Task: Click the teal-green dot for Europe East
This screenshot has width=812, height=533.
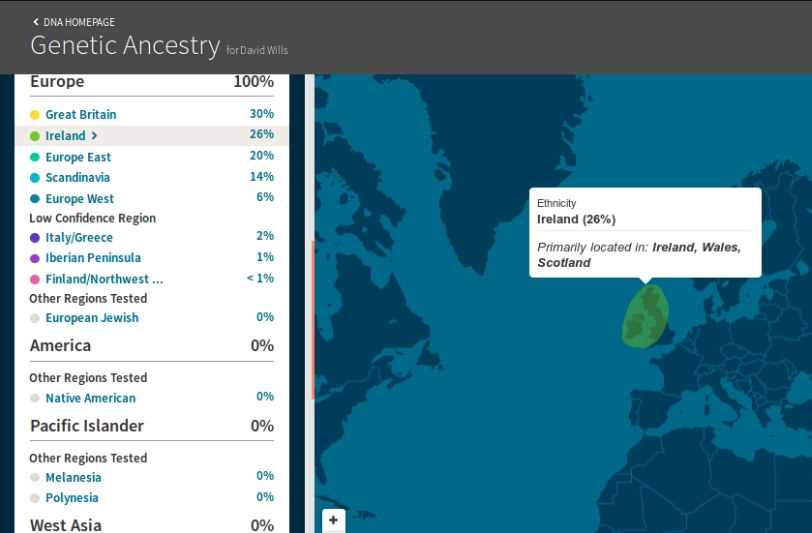Action: point(35,157)
